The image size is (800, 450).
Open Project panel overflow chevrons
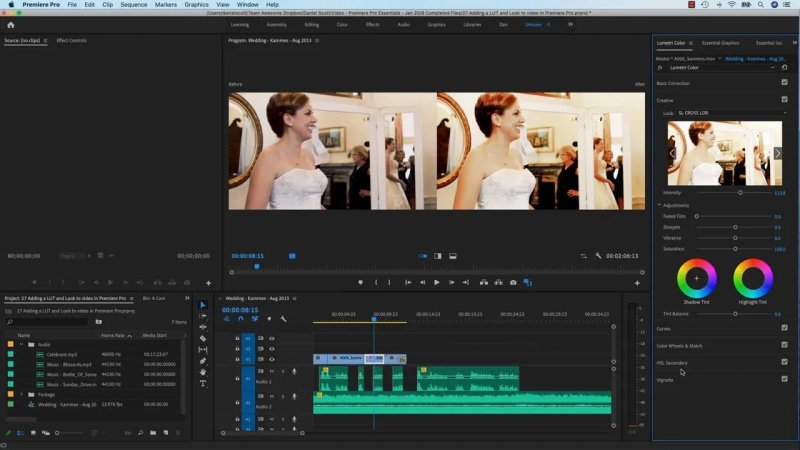[187, 298]
